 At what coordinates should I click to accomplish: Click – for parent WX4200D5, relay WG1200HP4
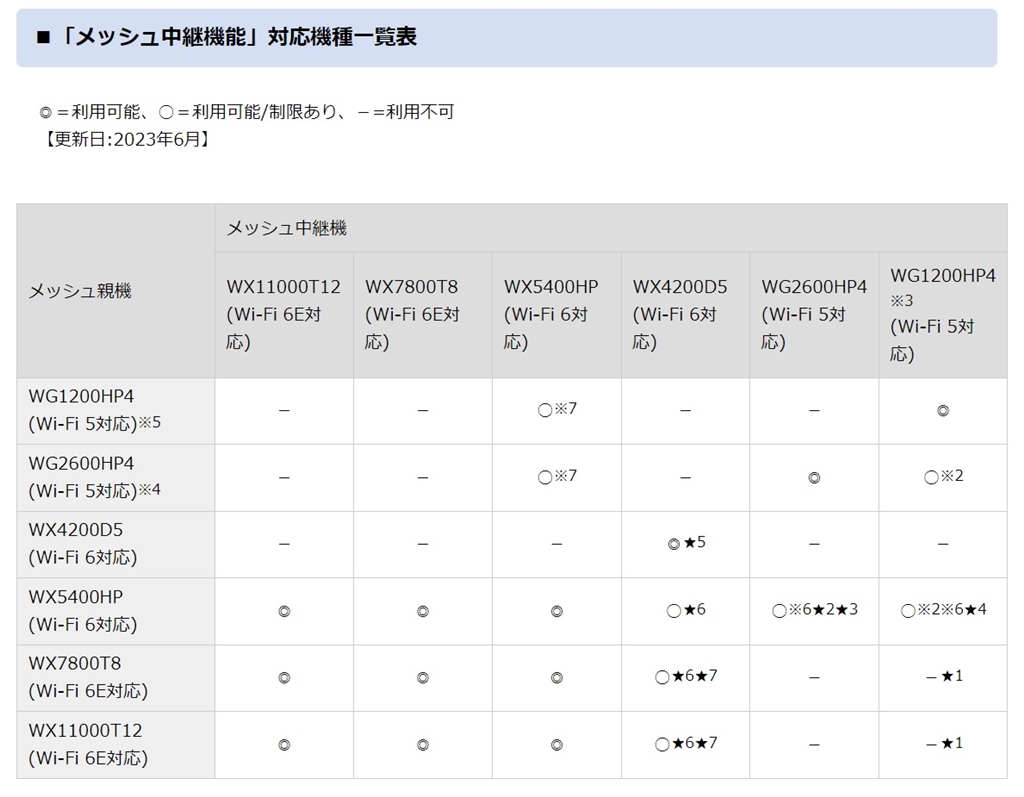pos(943,544)
